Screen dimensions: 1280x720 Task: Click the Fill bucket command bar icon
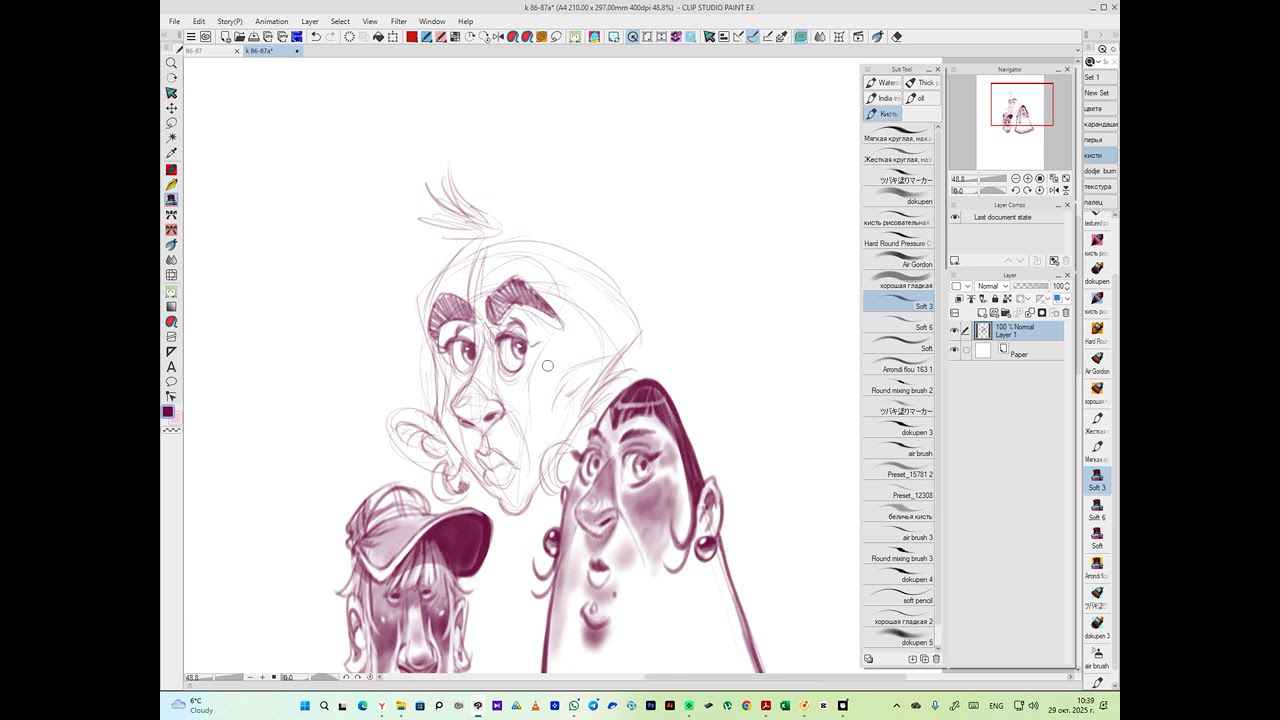(378, 36)
